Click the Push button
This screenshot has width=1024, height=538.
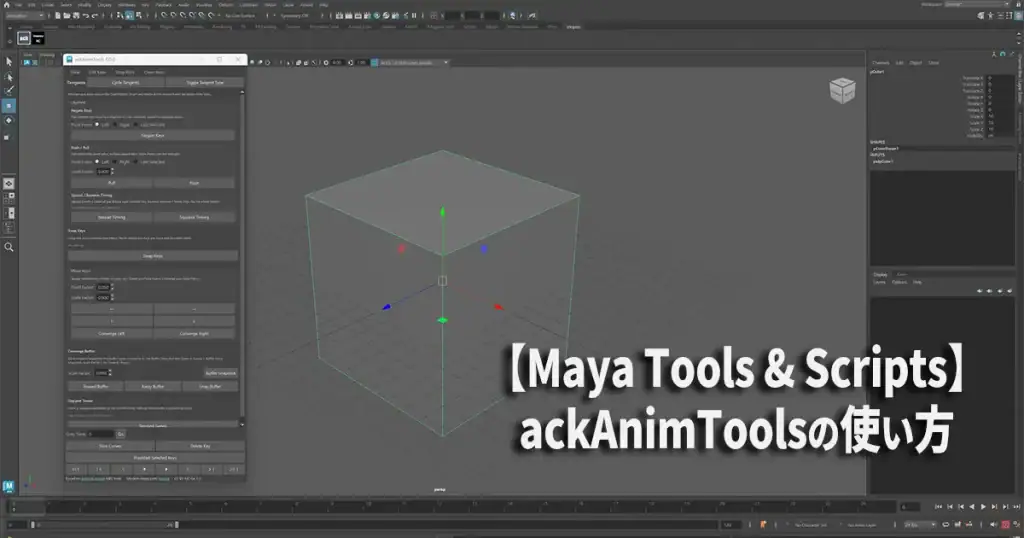click(195, 182)
